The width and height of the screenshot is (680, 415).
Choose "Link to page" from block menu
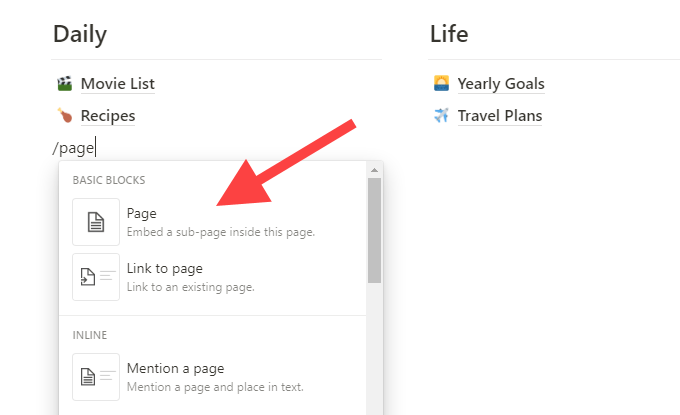pyautogui.click(x=220, y=277)
